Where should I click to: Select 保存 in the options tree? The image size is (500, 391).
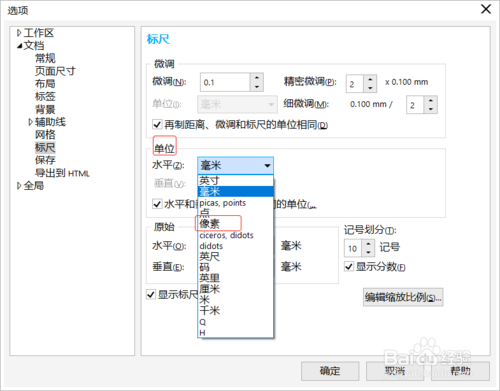click(x=45, y=160)
